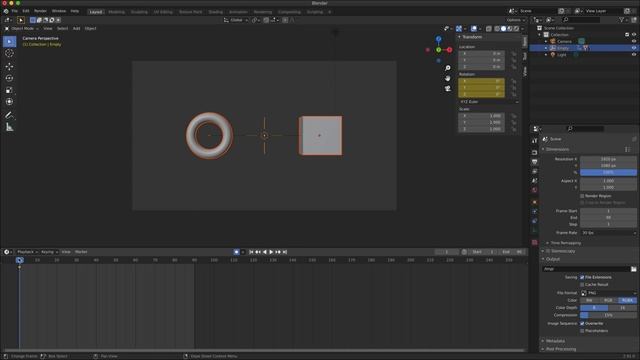Toggle the camera view icon
The image size is (640, 360).
(448, 88)
